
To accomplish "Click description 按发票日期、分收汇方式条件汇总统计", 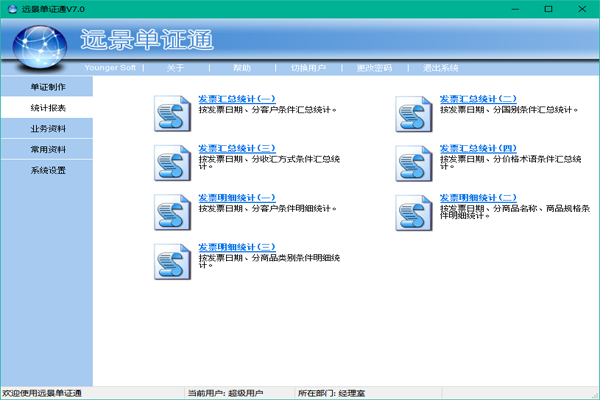I will pyautogui.click(x=269, y=162).
